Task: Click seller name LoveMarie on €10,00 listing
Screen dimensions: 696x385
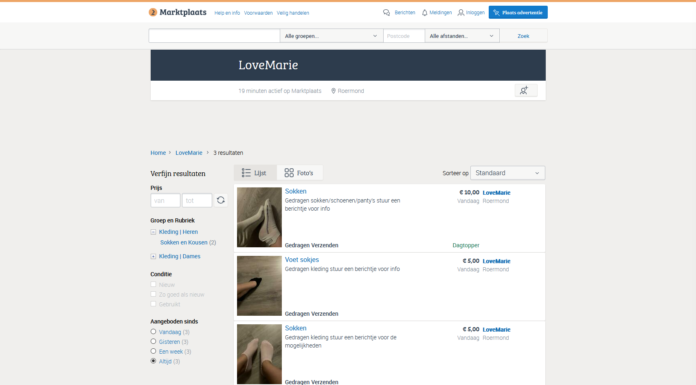Action: 496,193
